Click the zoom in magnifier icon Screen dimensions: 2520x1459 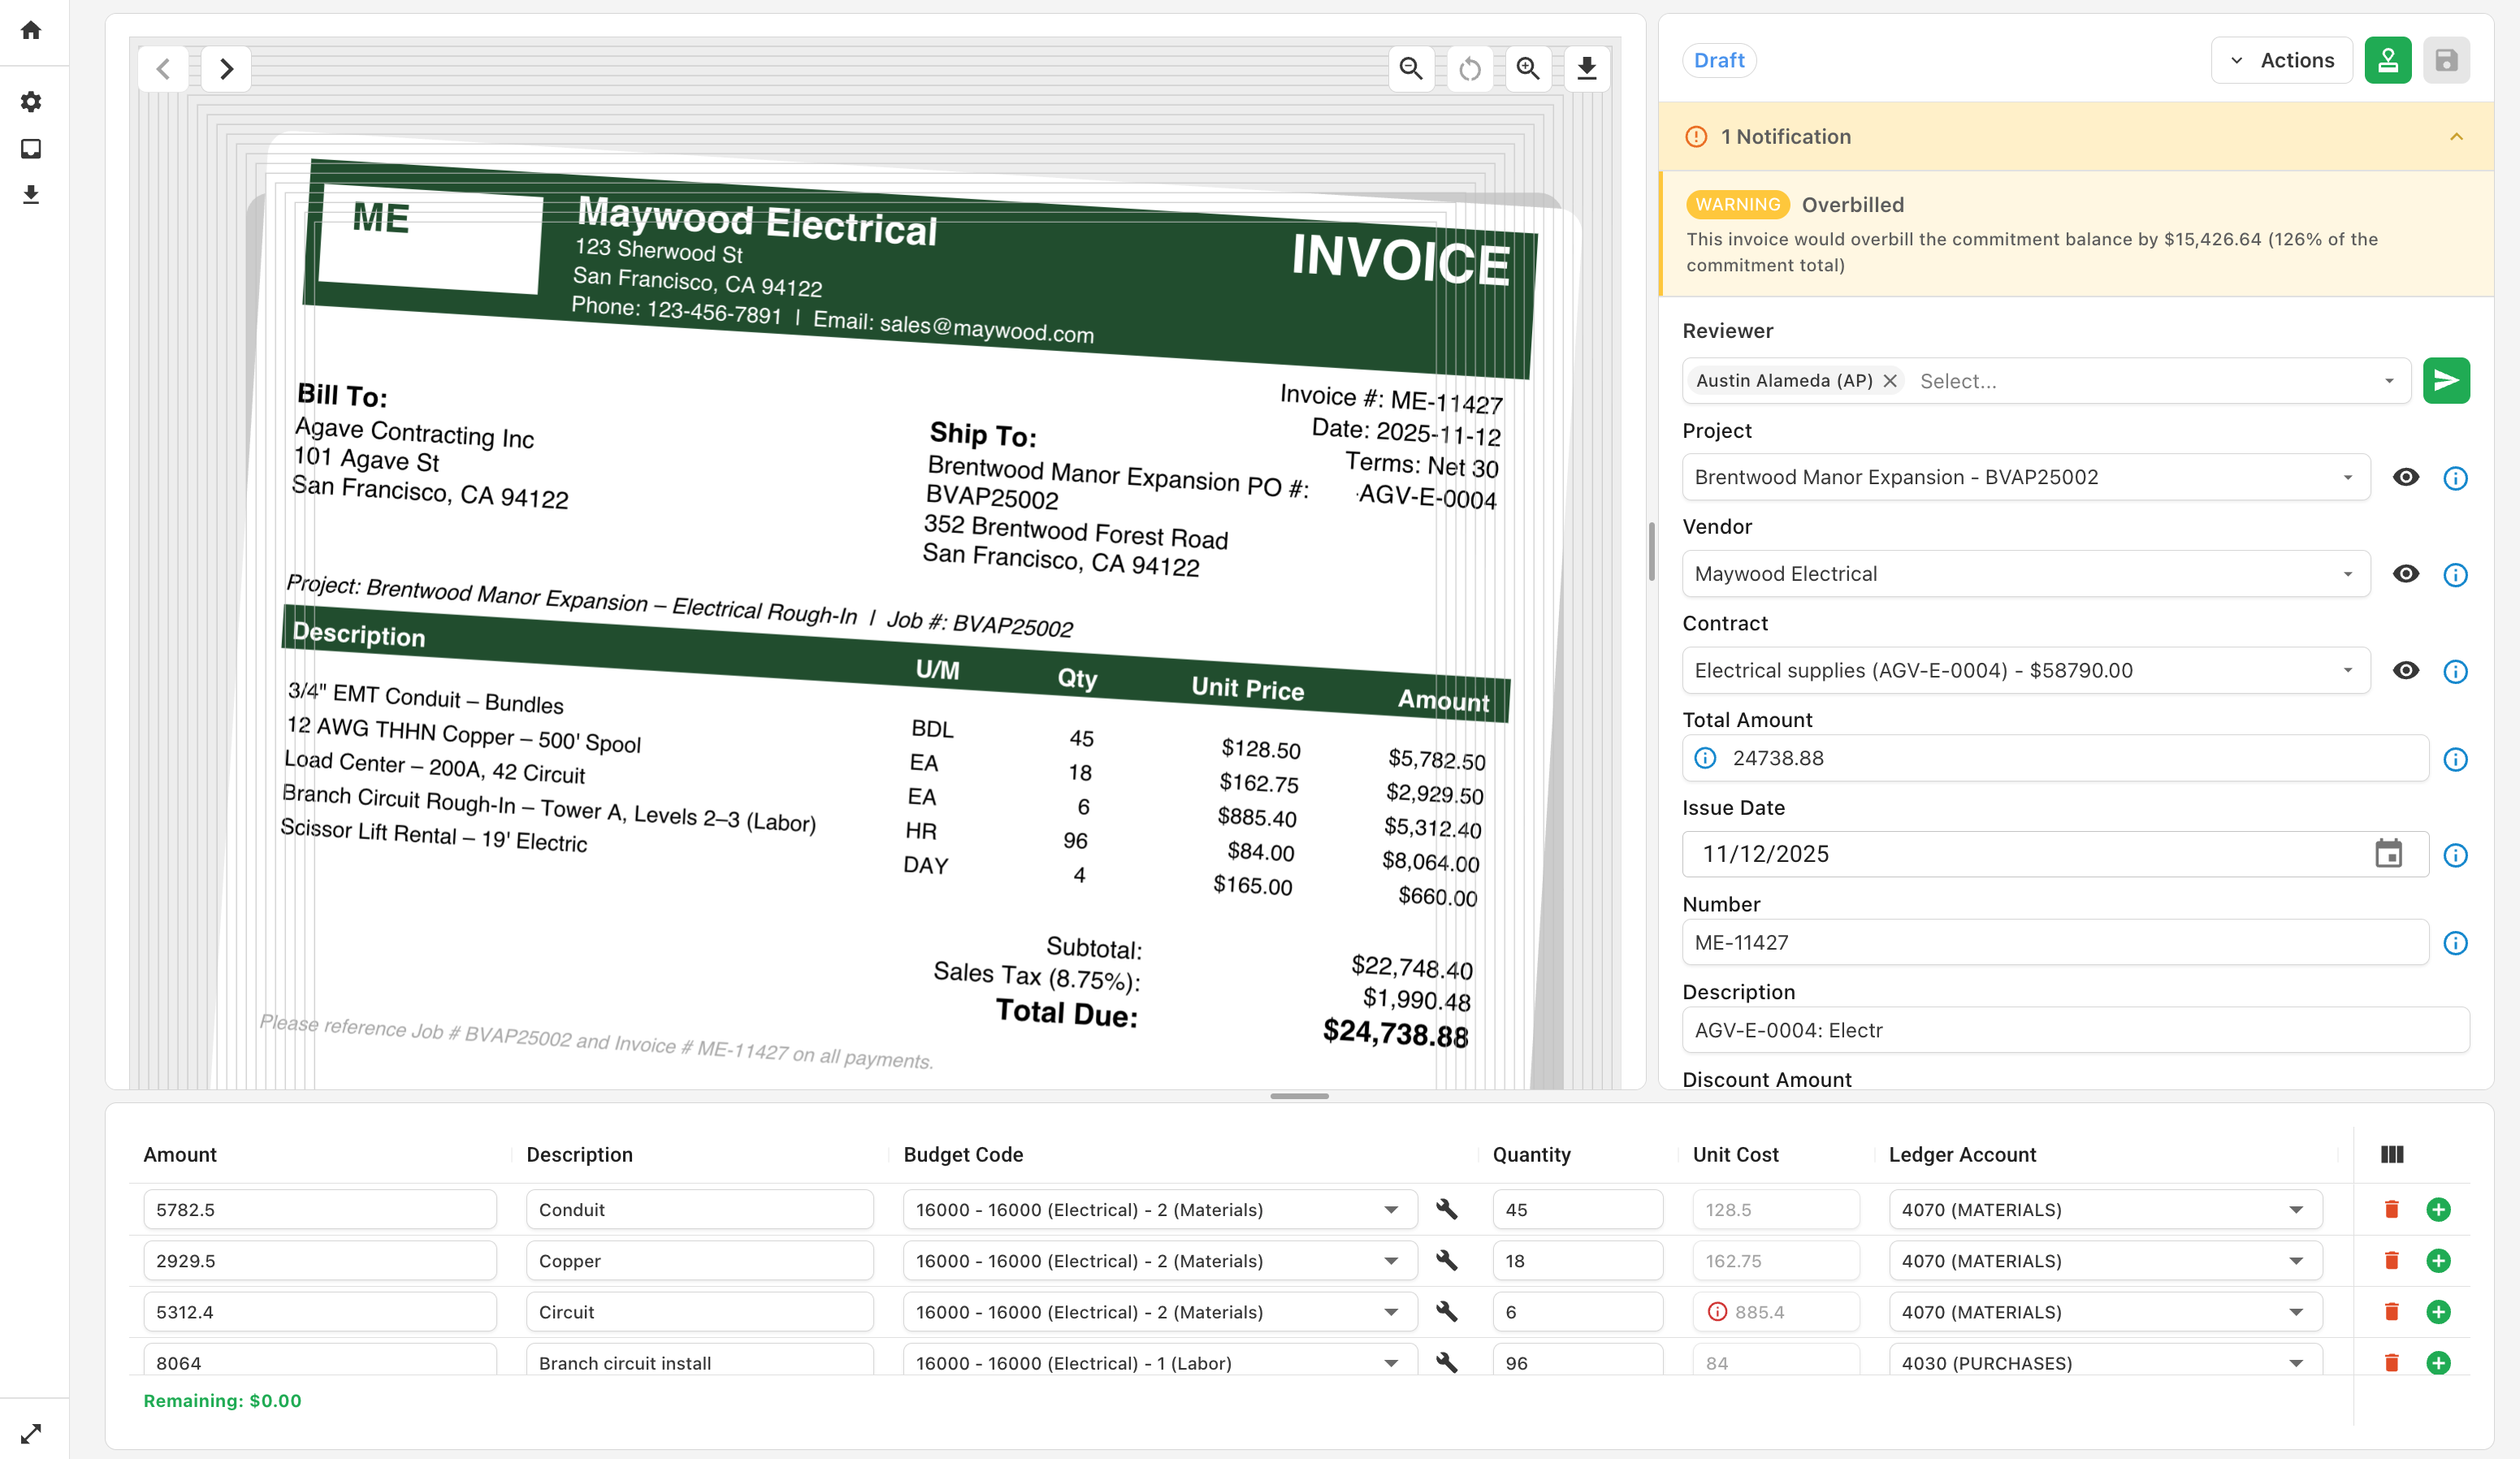pyautogui.click(x=1527, y=68)
